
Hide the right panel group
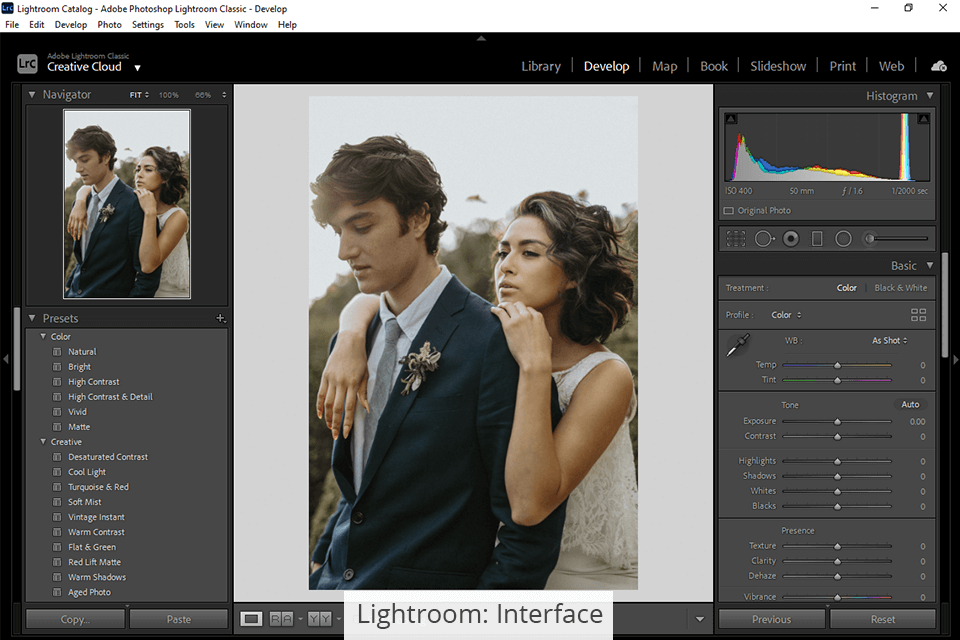click(955, 360)
